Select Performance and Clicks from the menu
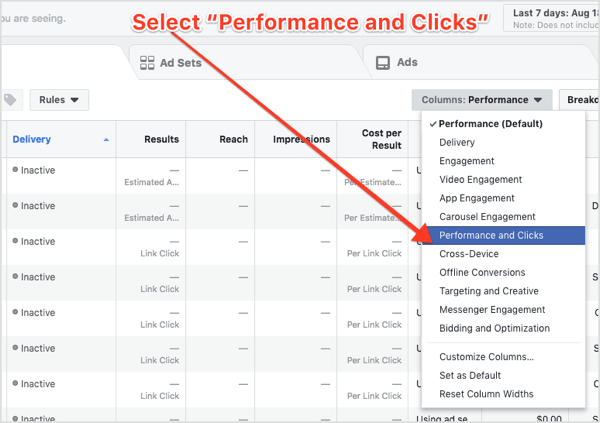The image size is (600, 423). 491,235
